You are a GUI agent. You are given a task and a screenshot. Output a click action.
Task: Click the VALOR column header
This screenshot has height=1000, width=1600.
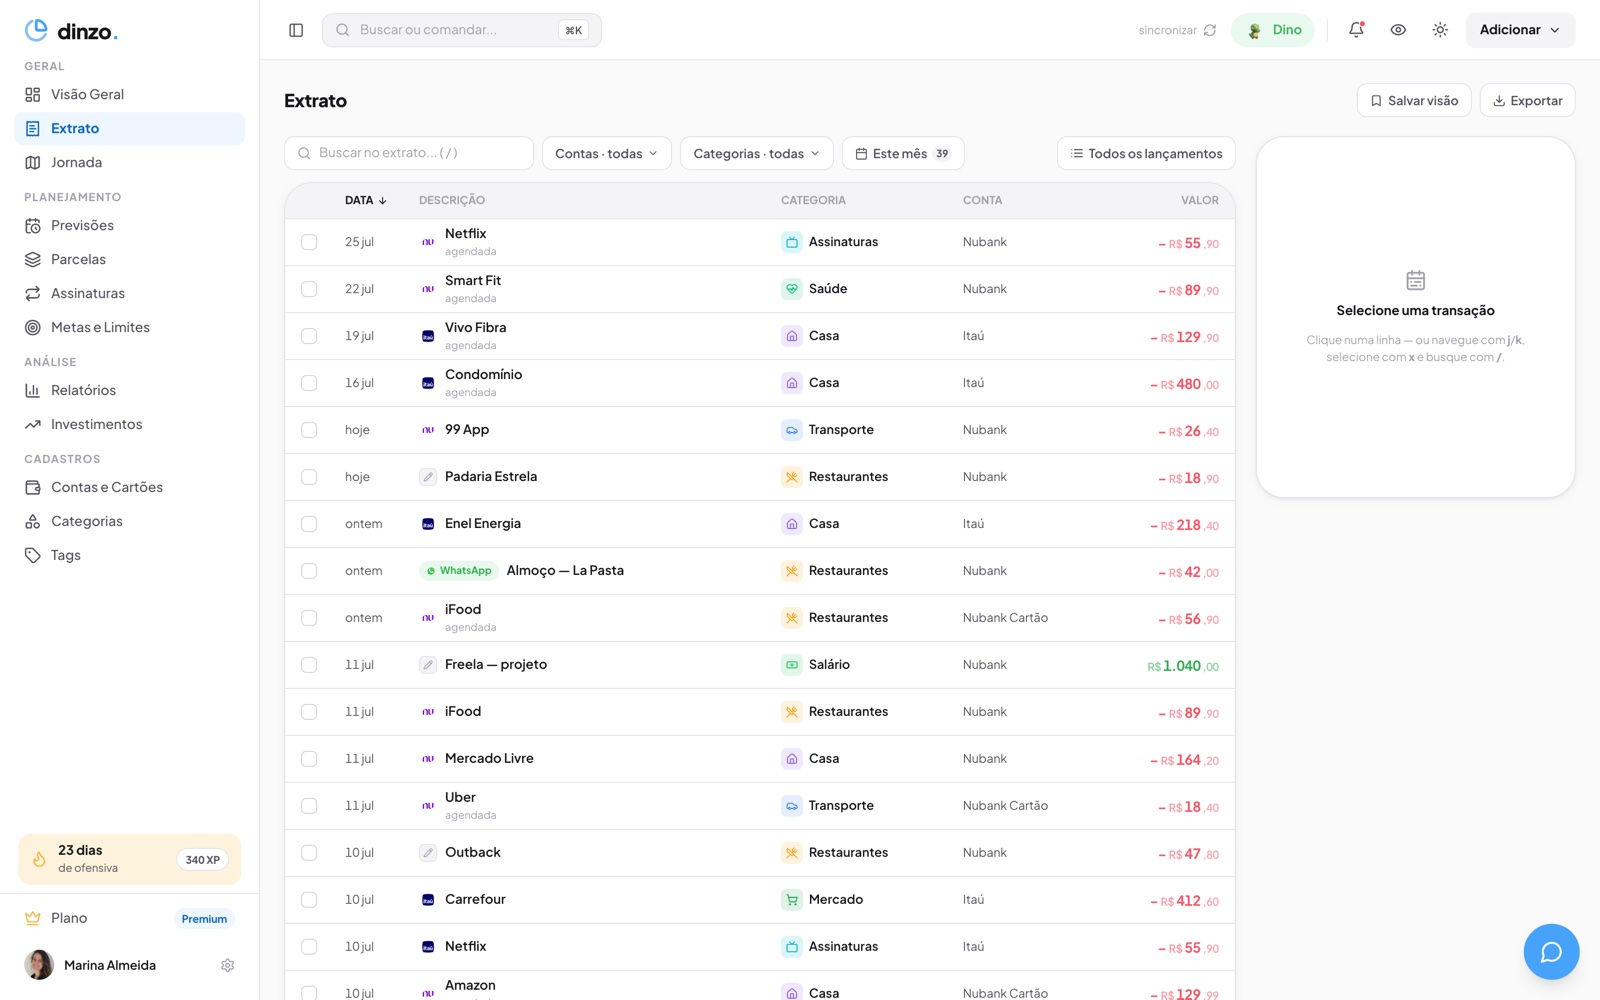point(1199,200)
